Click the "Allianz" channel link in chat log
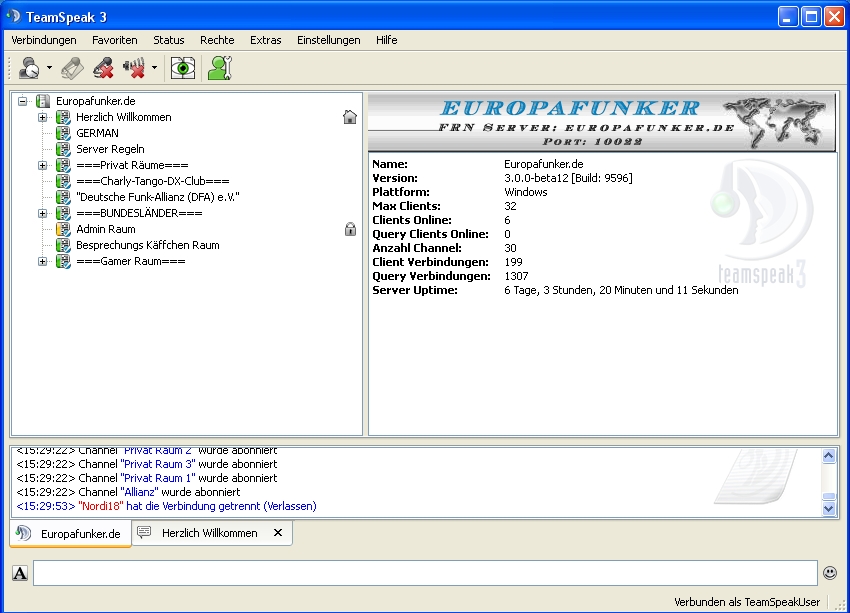This screenshot has width=850, height=613. [140, 493]
